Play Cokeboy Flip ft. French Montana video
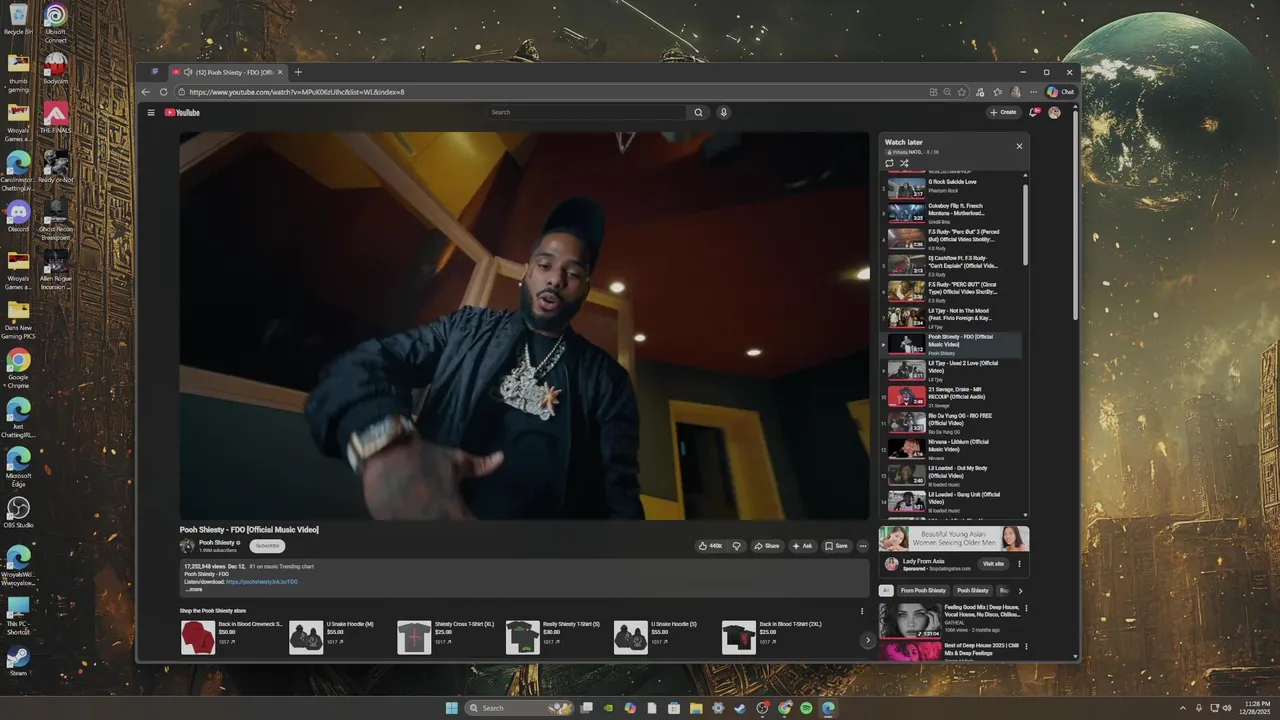1280x720 pixels. [951, 212]
